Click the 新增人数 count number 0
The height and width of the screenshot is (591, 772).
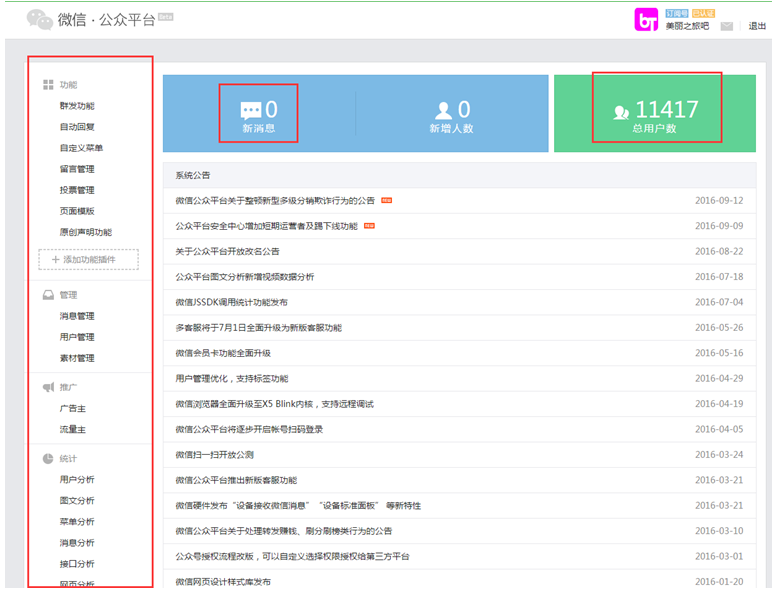point(464,109)
